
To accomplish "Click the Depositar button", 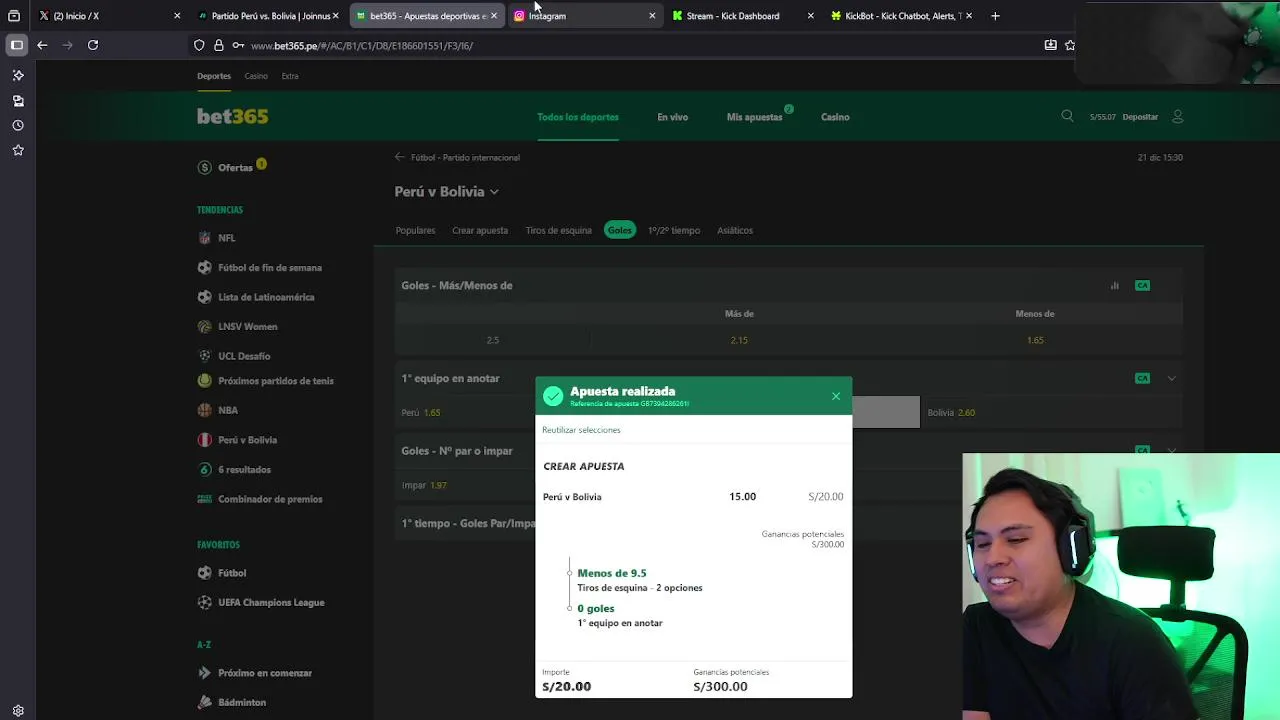I will (1140, 117).
